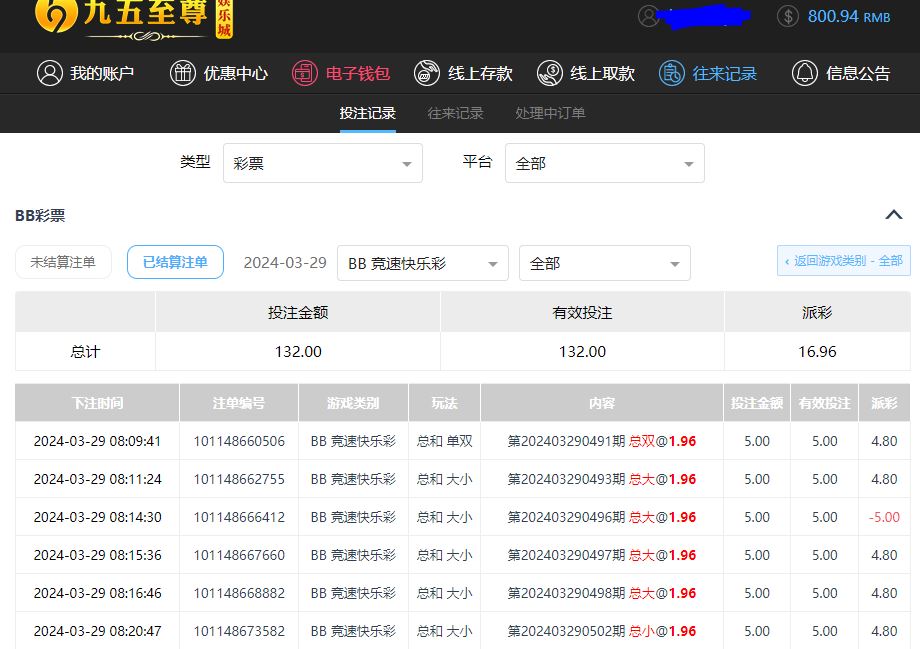Screen dimensions: 920x649
Task: Click the 派彩 header in bet list
Action: (884, 403)
